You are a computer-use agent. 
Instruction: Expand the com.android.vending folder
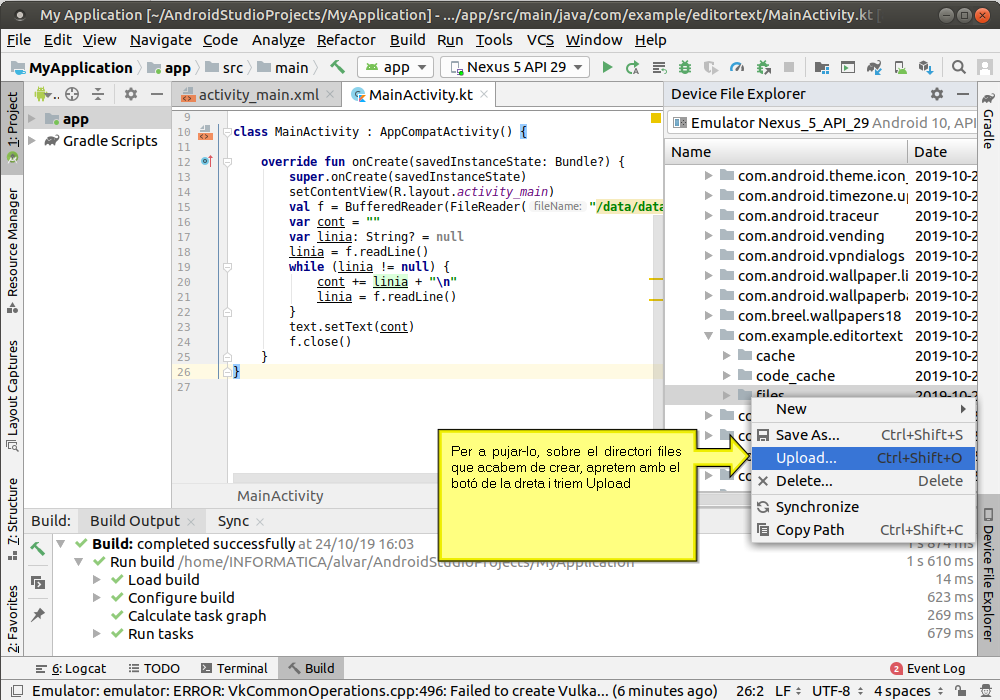pos(709,235)
